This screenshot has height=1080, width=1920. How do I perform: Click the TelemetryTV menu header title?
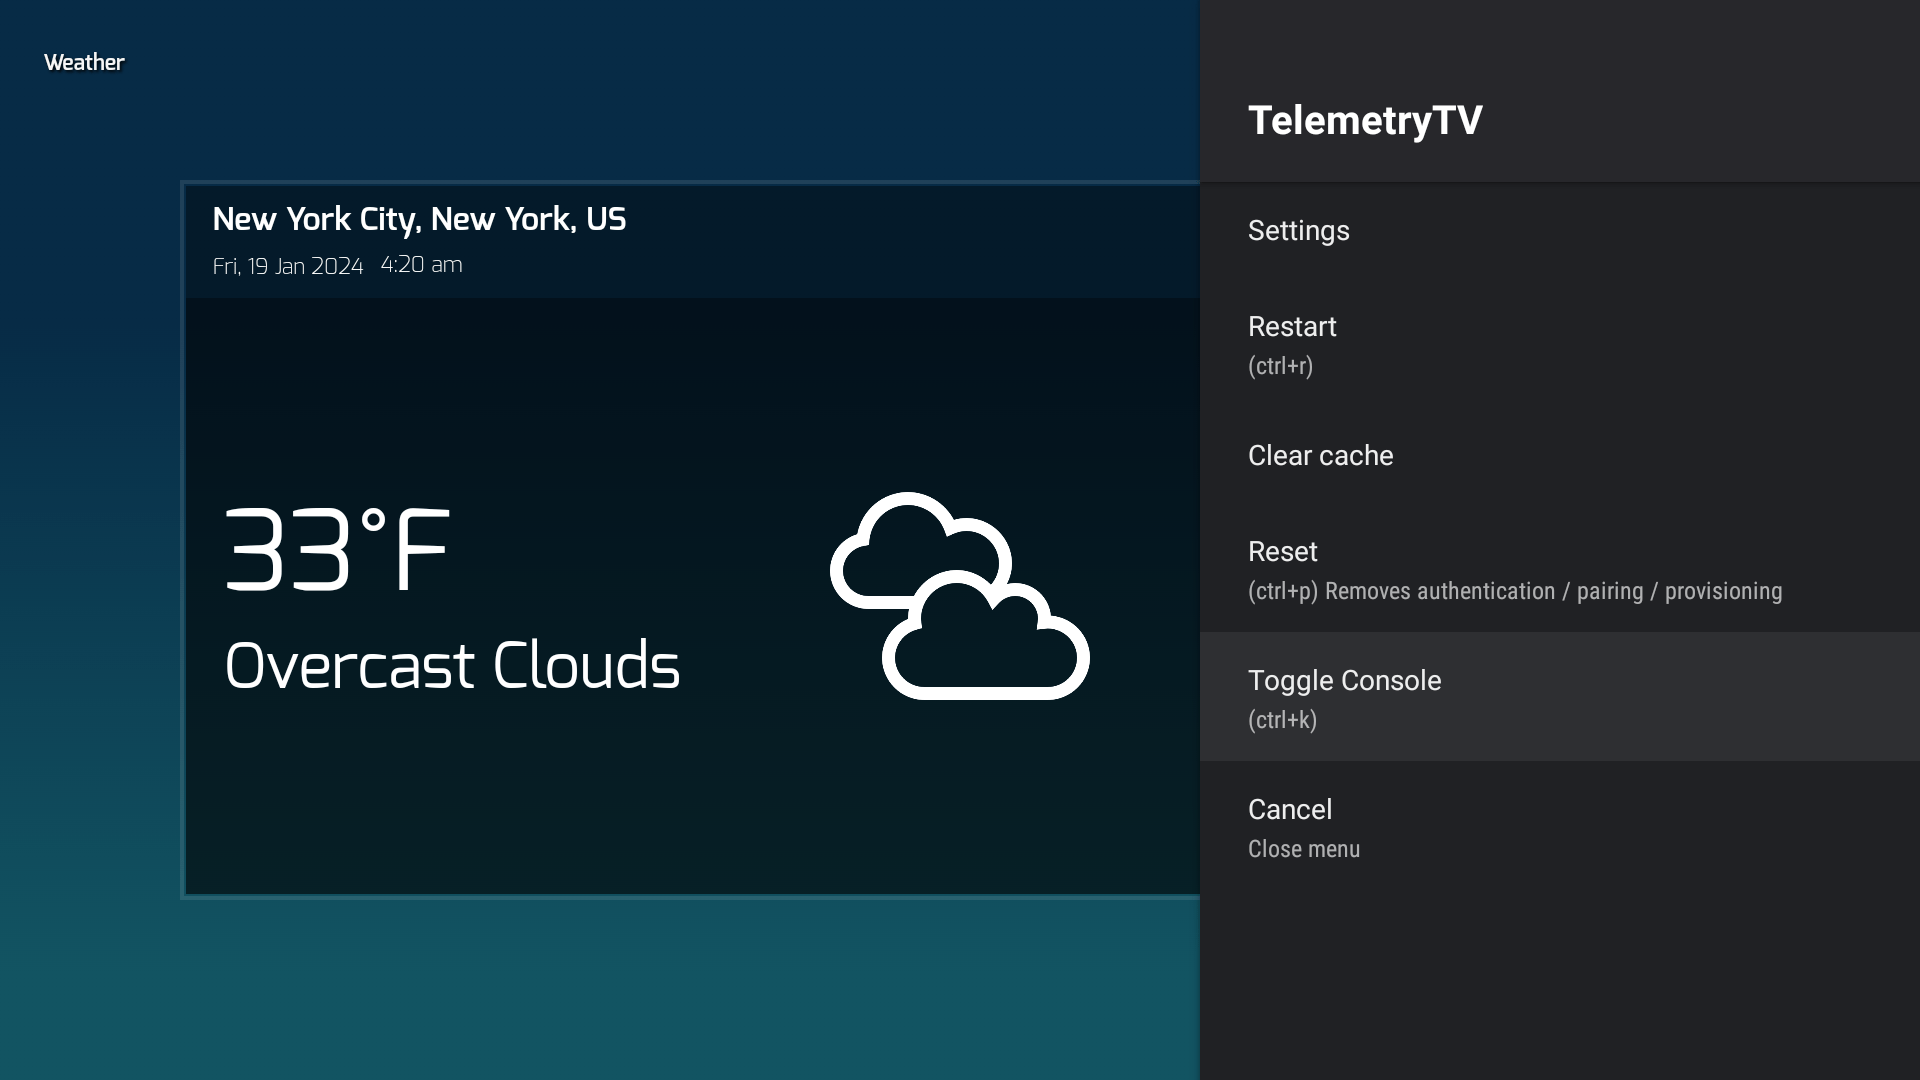pyautogui.click(x=1365, y=121)
